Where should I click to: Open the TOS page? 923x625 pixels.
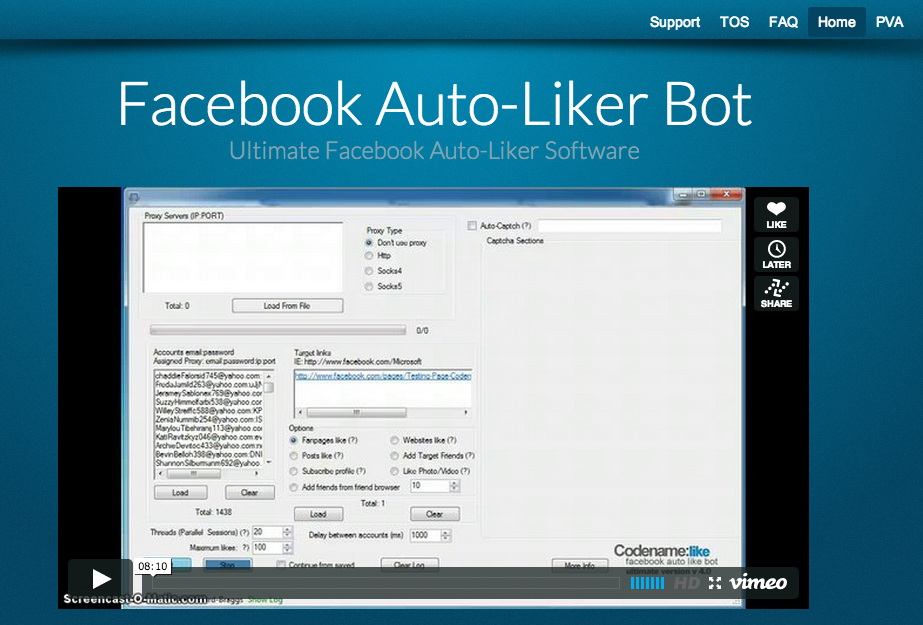coord(734,22)
